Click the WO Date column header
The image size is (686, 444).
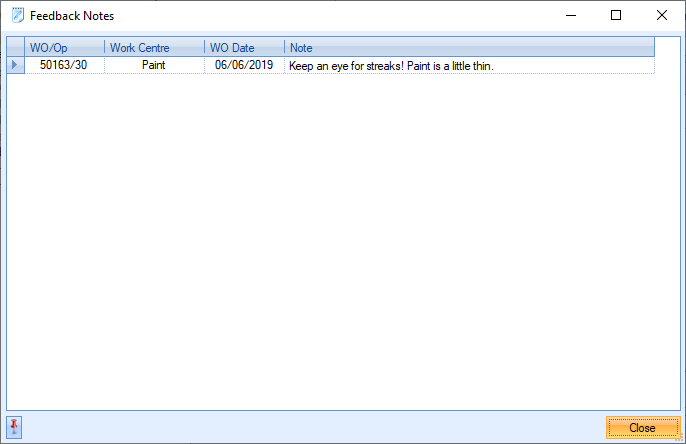244,47
